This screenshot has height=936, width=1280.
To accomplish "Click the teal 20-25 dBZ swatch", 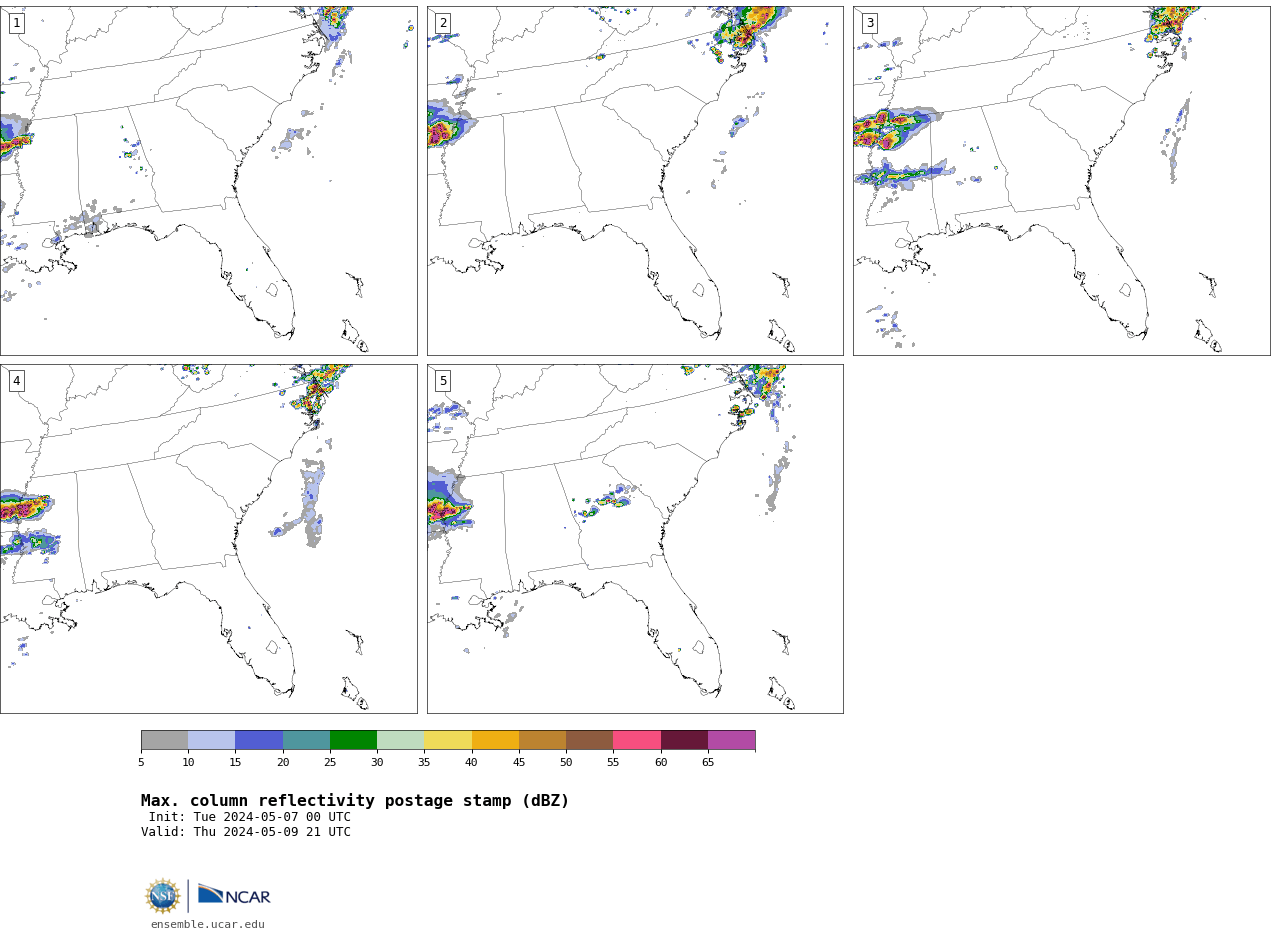I will tap(306, 740).
